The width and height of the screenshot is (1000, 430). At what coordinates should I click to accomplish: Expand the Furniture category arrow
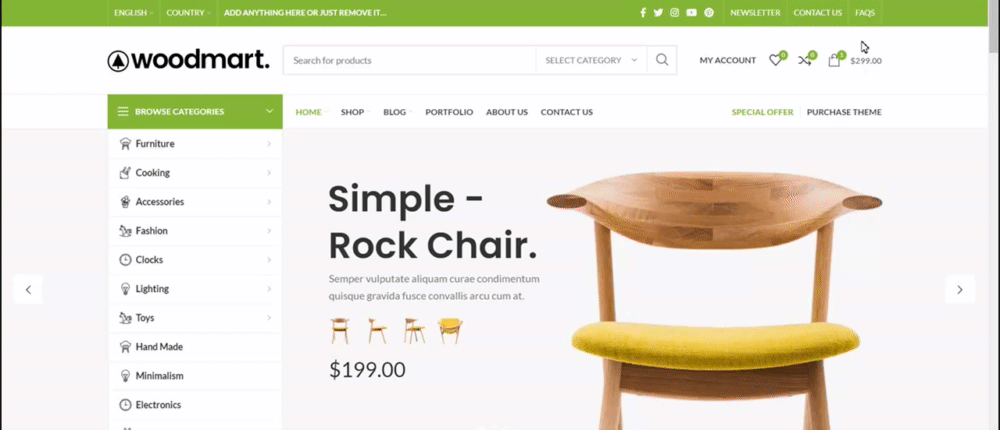269,144
